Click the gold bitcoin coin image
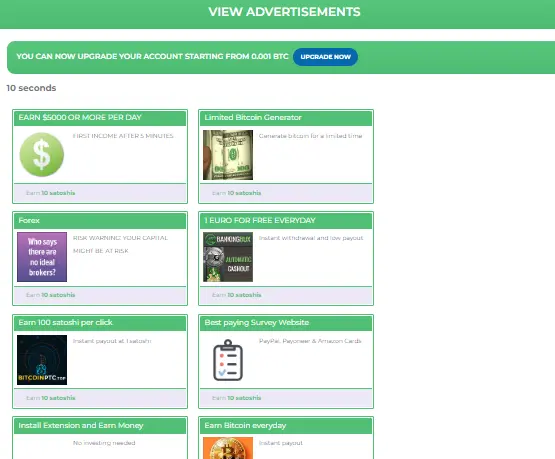Screen dimensions: 555x459 pyautogui.click(x=228, y=448)
